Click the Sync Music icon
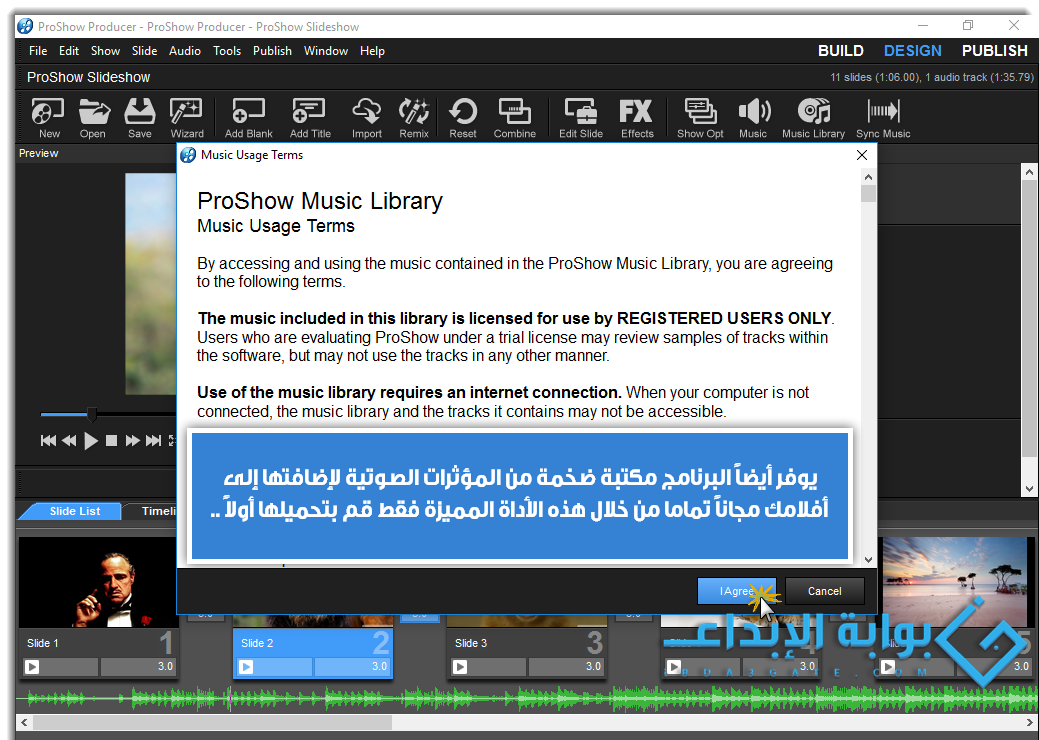This screenshot has height=740, width=1039. 883,118
